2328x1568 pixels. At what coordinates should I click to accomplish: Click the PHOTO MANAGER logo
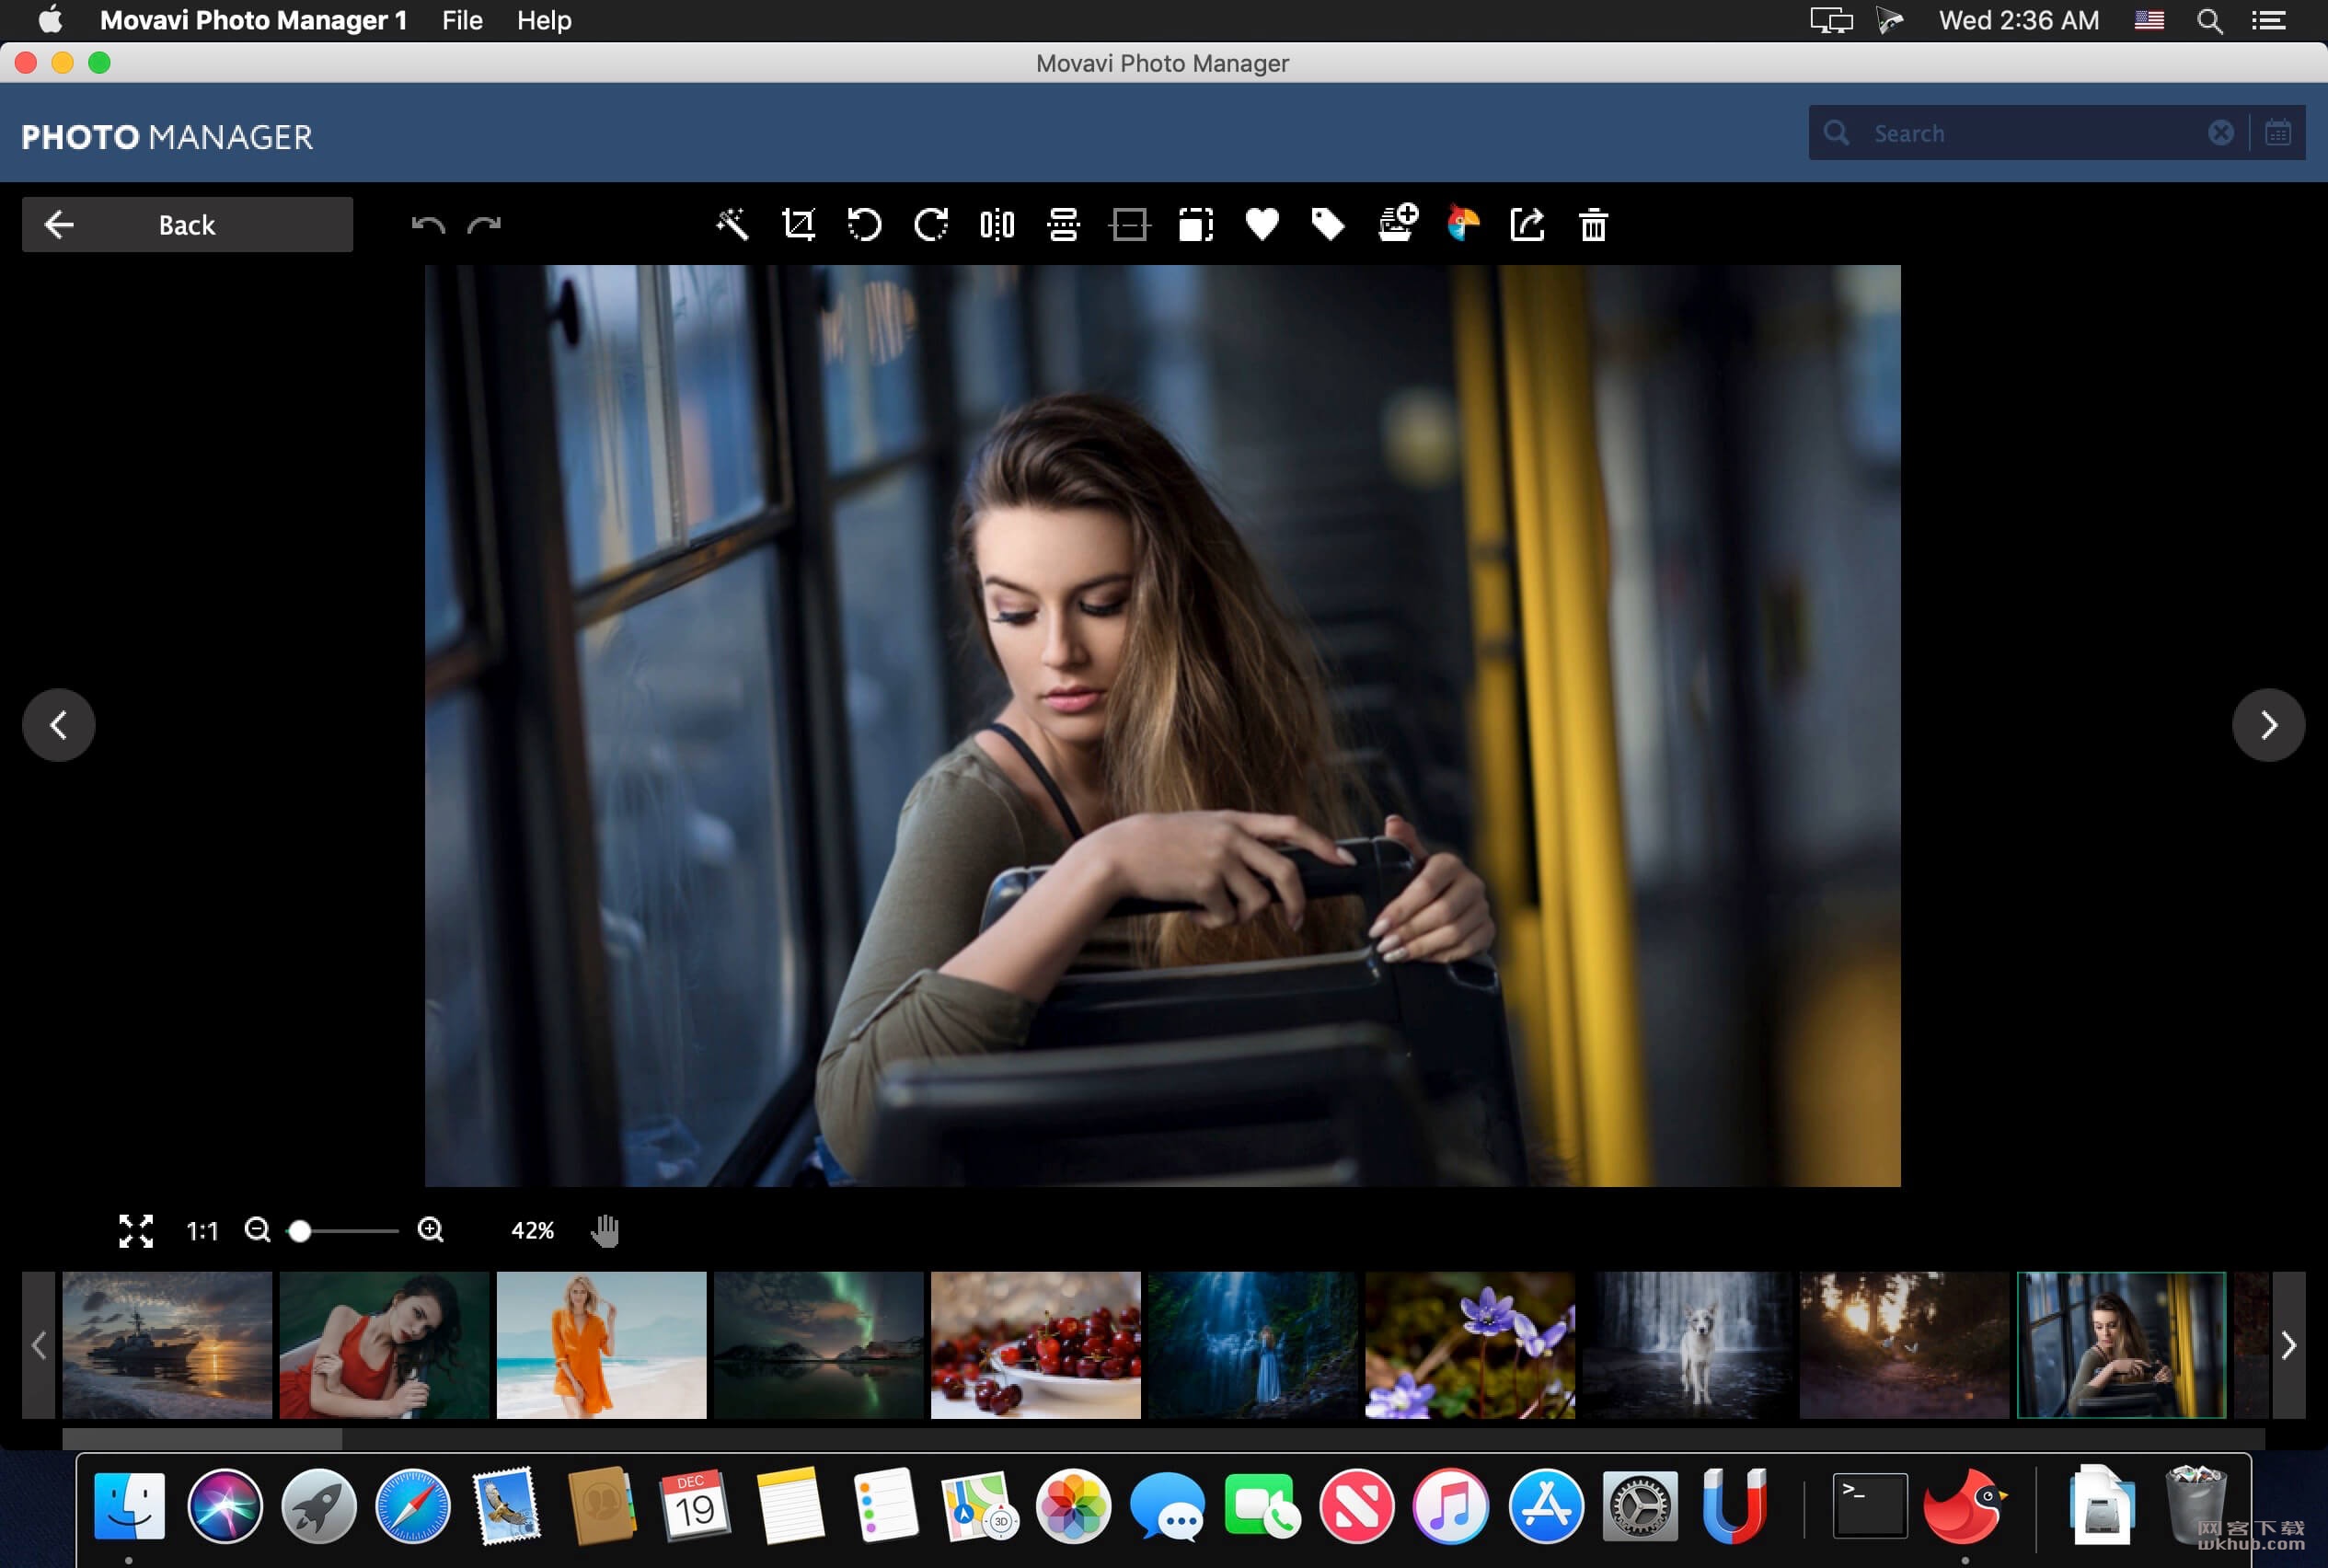coord(167,137)
